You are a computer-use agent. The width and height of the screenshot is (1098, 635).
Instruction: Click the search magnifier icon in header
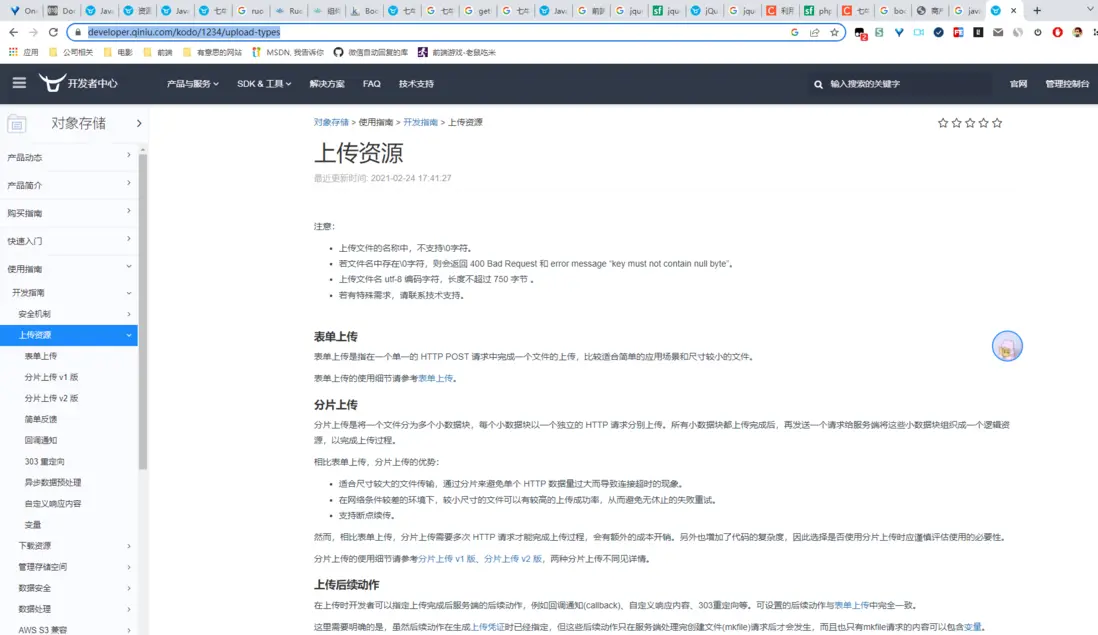click(818, 84)
